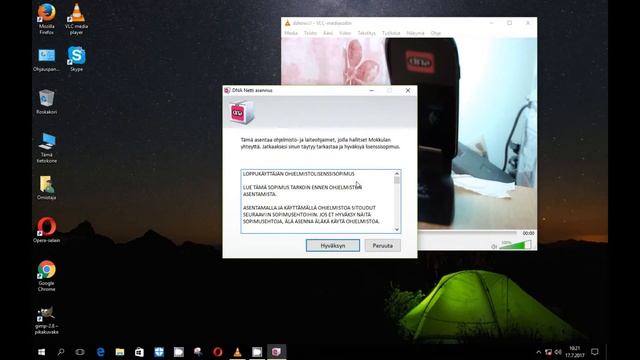Minimize the DNA Netti asennus dialog
The image size is (640, 360).
371,90
